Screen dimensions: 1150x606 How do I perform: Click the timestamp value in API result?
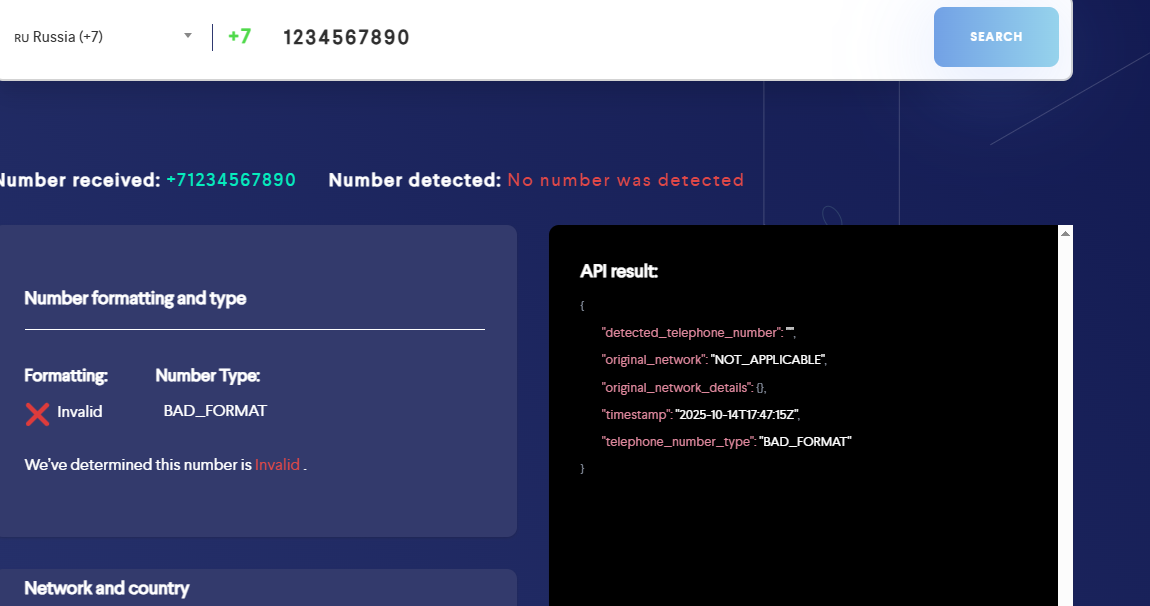[x=738, y=414]
